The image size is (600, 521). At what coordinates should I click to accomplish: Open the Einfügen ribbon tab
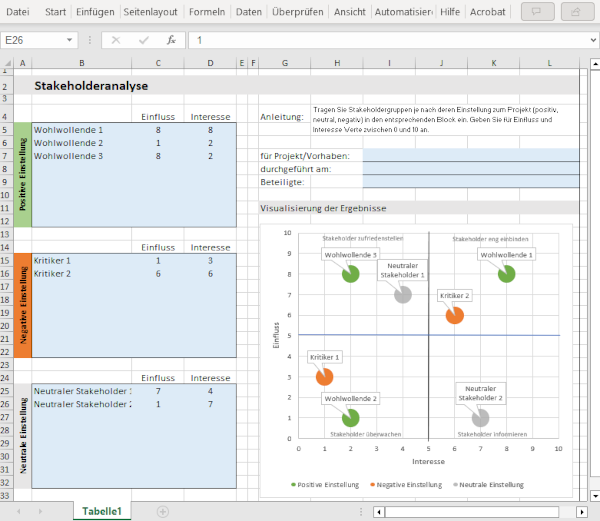coord(95,12)
